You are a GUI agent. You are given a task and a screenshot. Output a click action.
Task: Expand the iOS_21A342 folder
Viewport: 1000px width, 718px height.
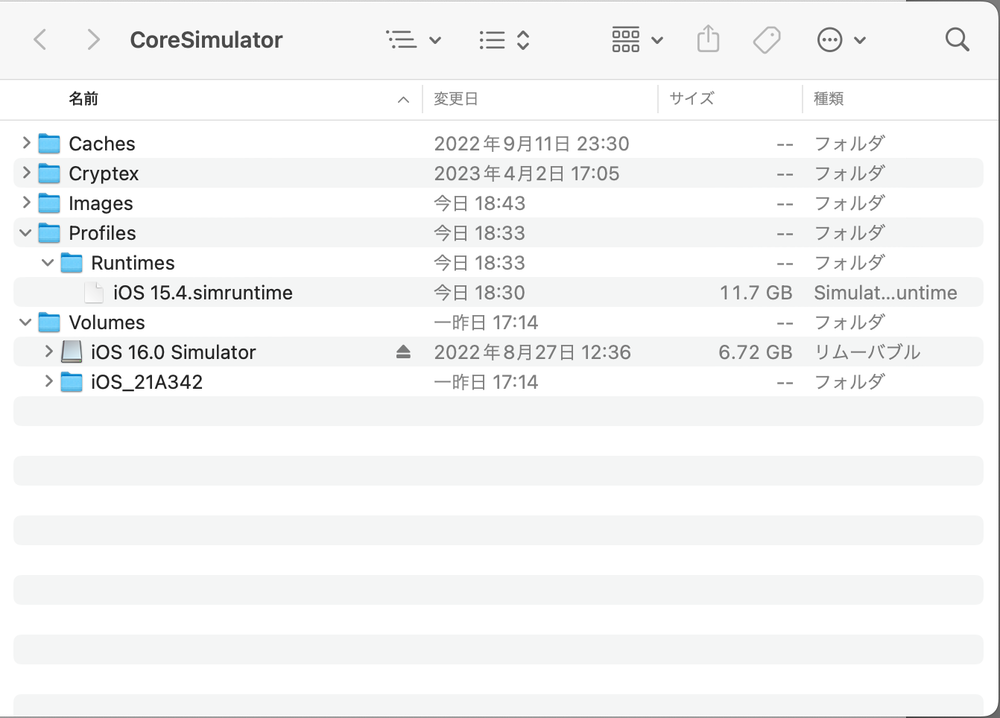pos(48,381)
